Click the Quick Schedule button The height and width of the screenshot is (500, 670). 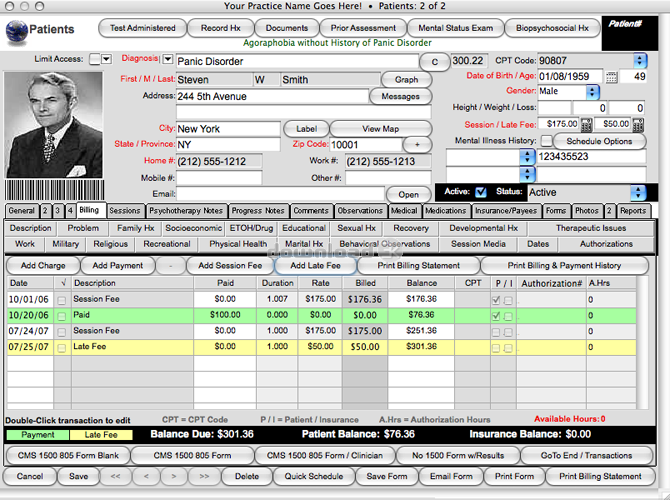(314, 476)
